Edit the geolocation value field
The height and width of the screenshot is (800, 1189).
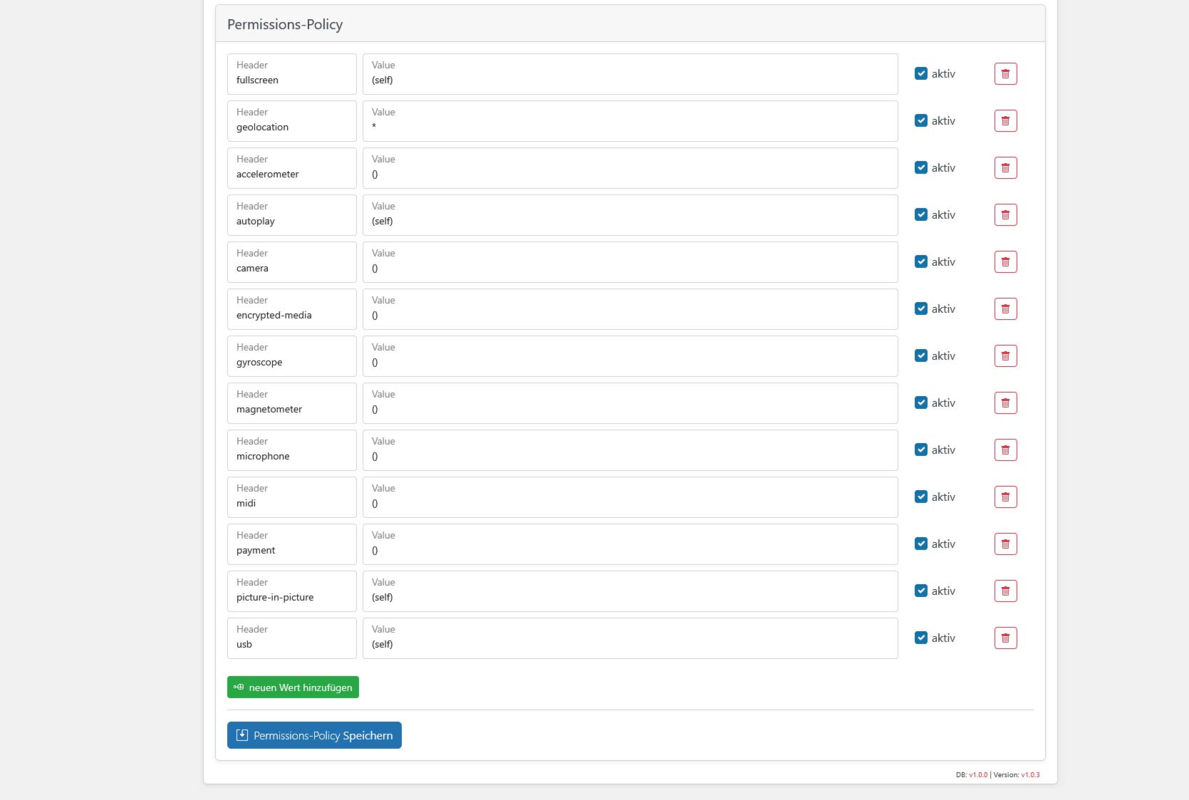pyautogui.click(x=630, y=121)
